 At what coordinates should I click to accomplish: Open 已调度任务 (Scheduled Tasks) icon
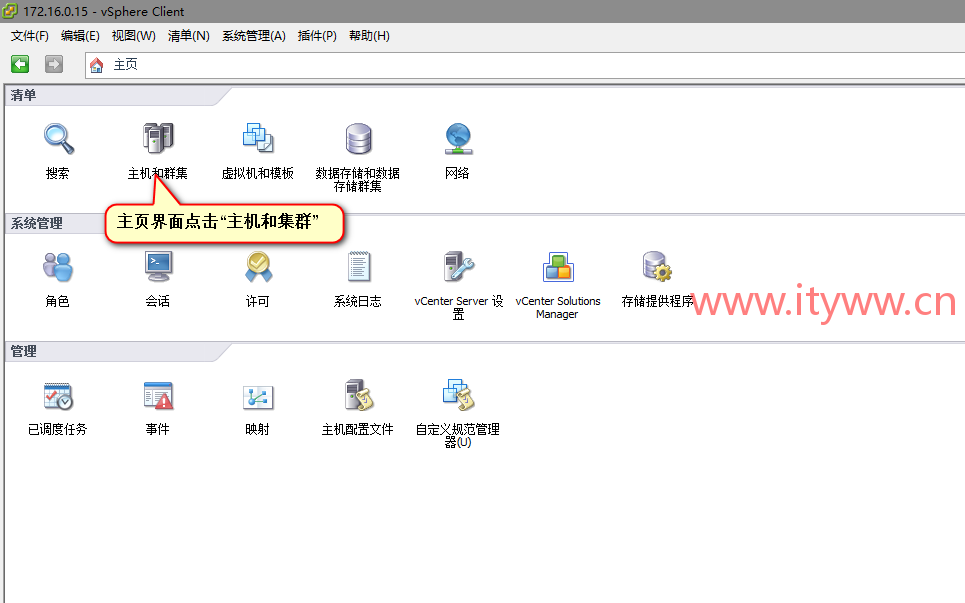pos(58,396)
